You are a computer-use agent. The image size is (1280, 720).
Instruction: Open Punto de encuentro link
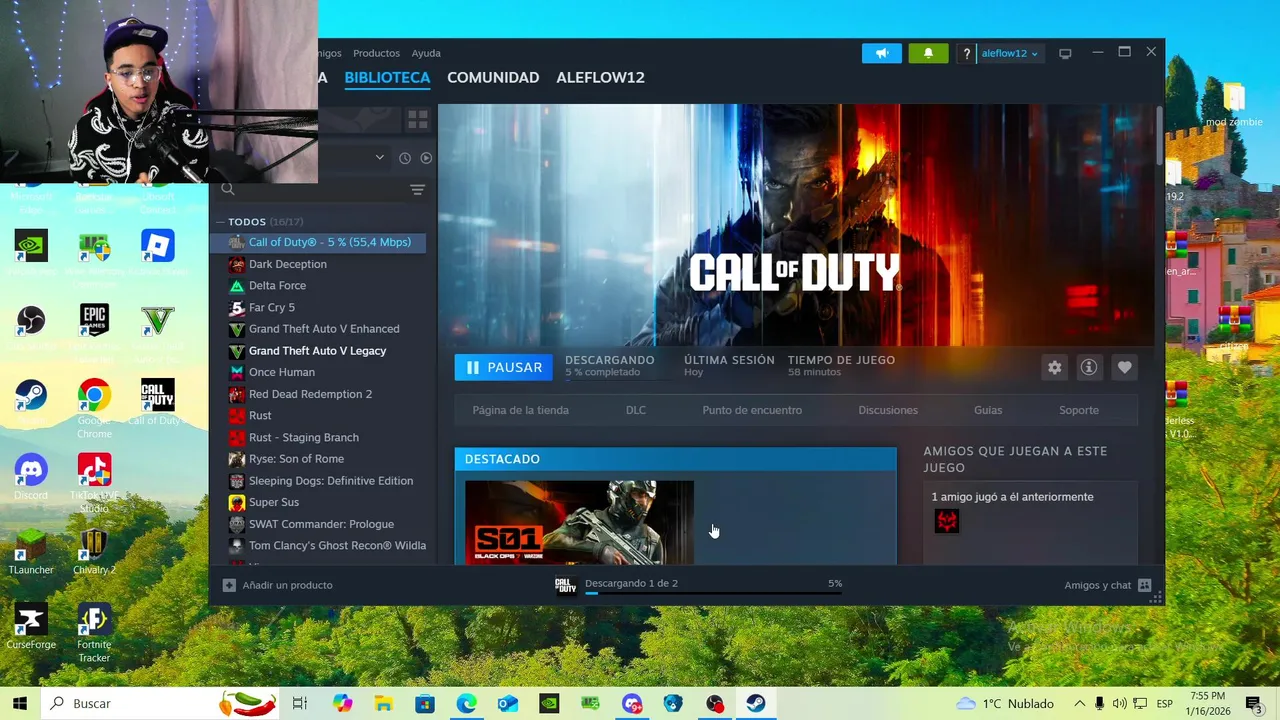click(x=752, y=410)
